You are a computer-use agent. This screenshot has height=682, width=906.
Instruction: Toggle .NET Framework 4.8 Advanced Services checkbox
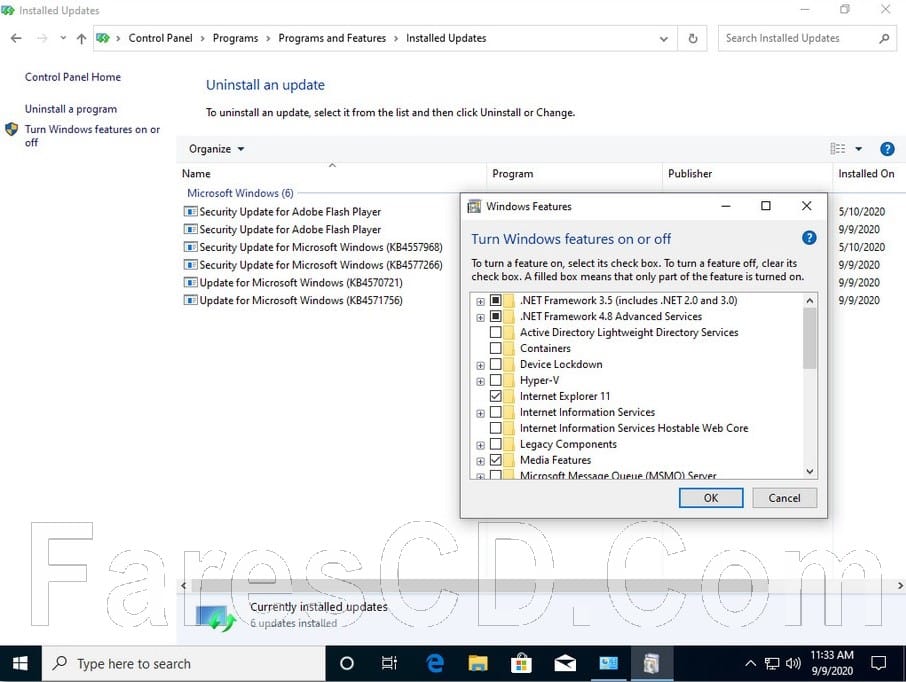coord(495,316)
